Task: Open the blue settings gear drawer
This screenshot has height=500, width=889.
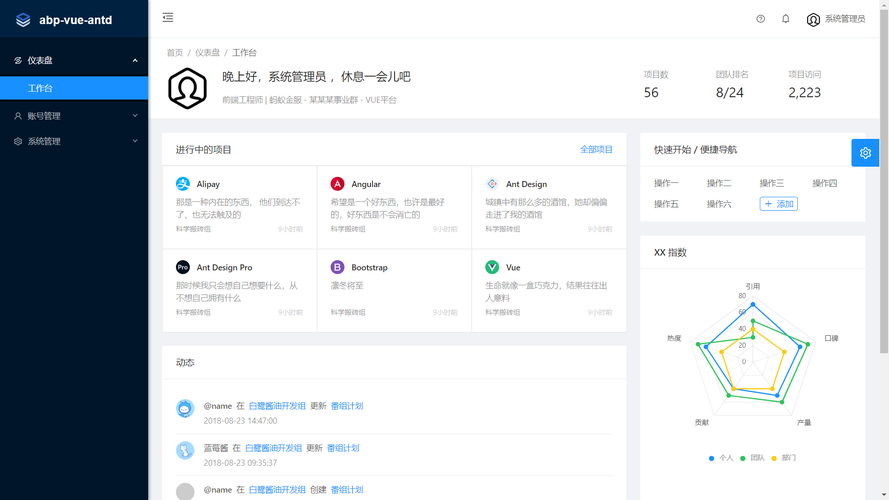Action: click(865, 152)
